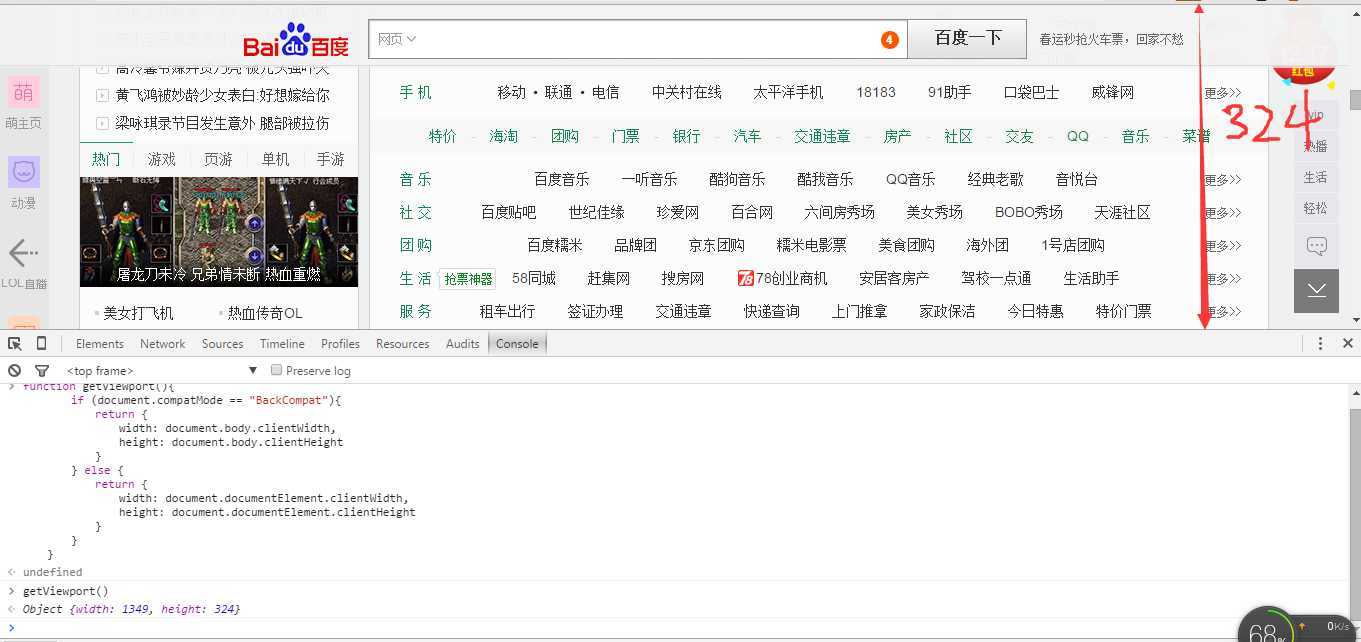The width and height of the screenshot is (1361, 642).
Task: Click the video icon beside 梁咏琪录节目发生意外
Action: coord(102,123)
